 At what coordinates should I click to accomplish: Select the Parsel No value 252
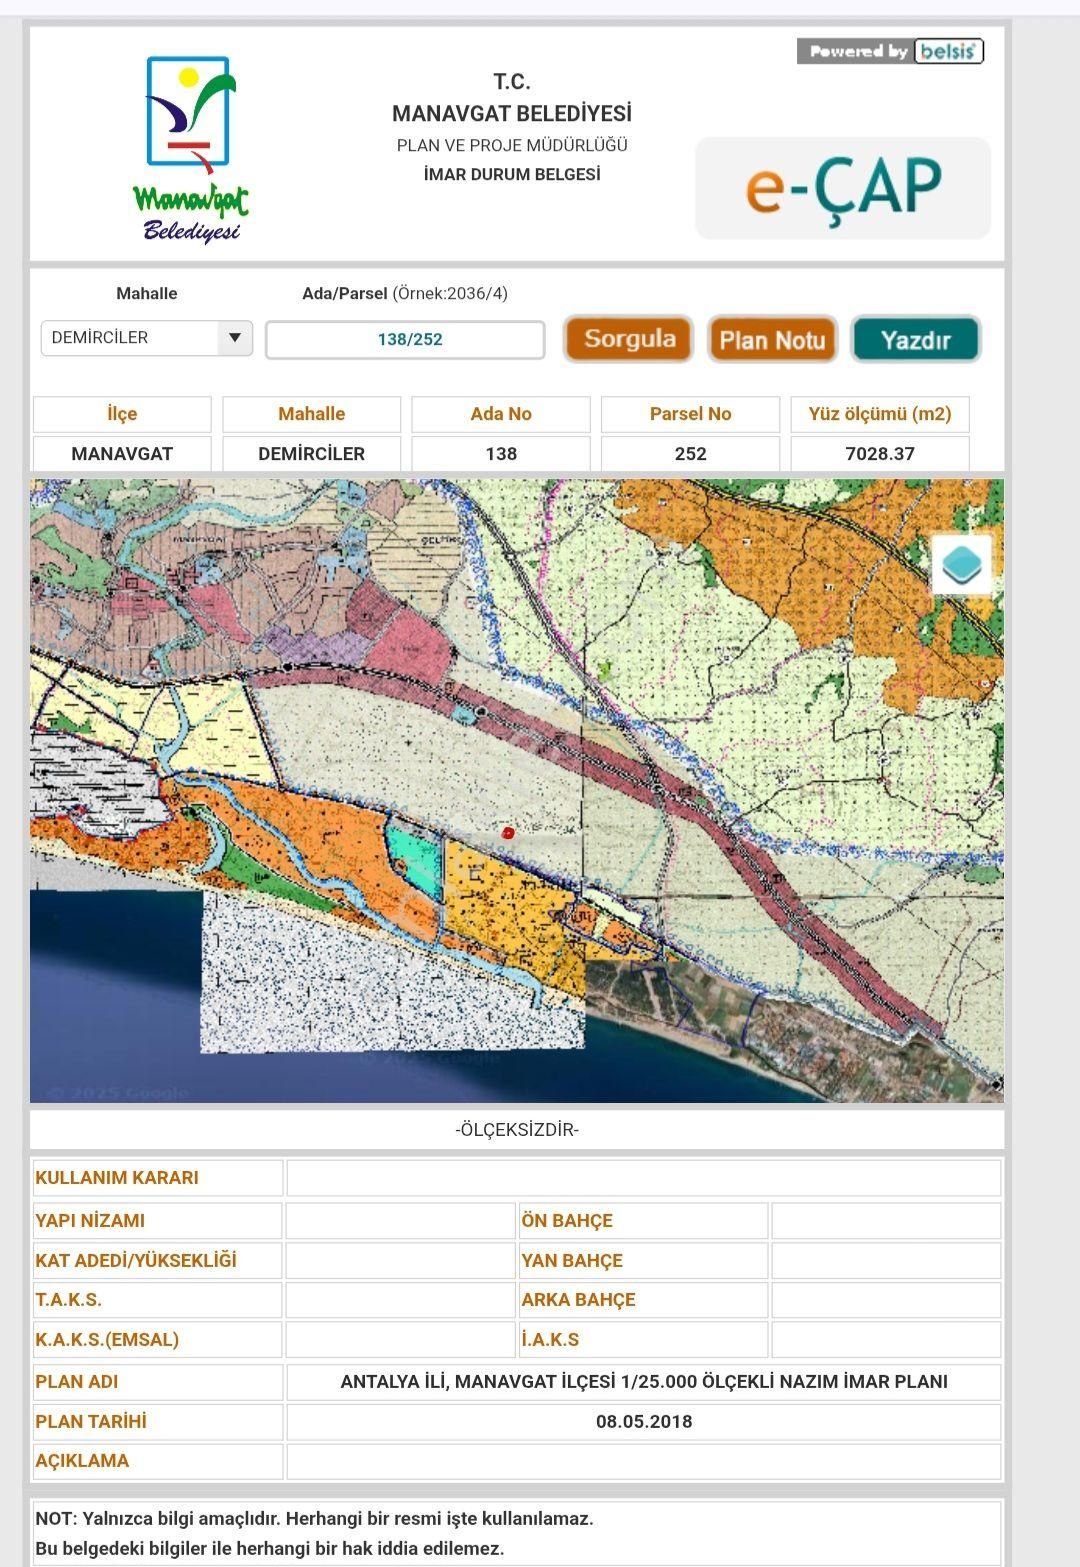[690, 454]
